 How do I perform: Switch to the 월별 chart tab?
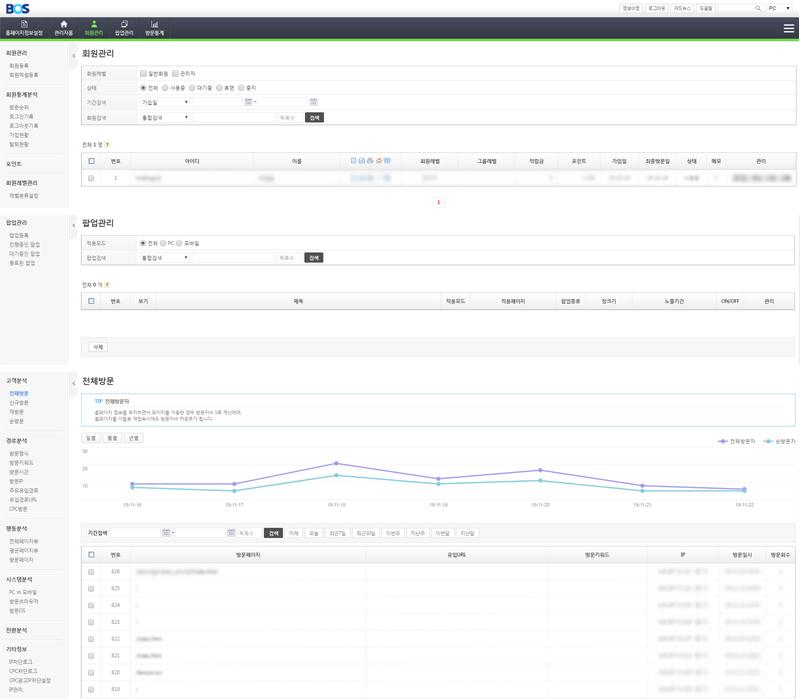tap(112, 438)
